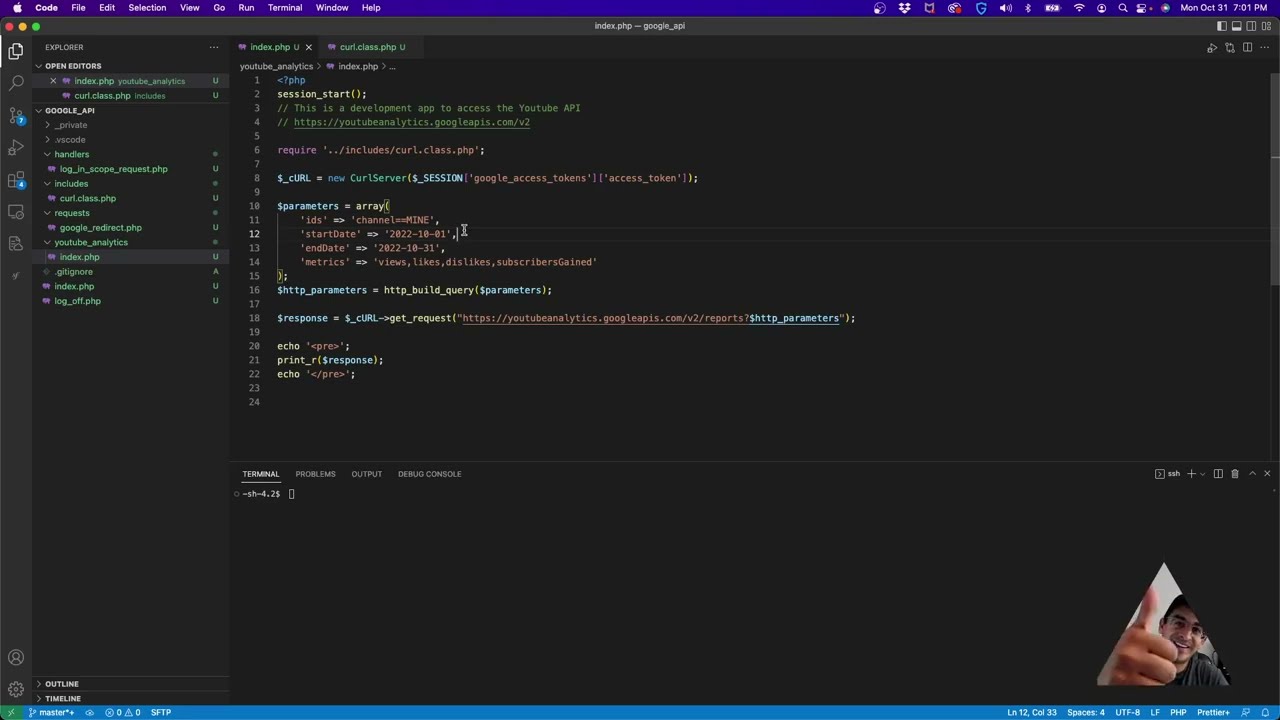
Task: Click the PHP language mode indicator
Action: coord(1178,712)
